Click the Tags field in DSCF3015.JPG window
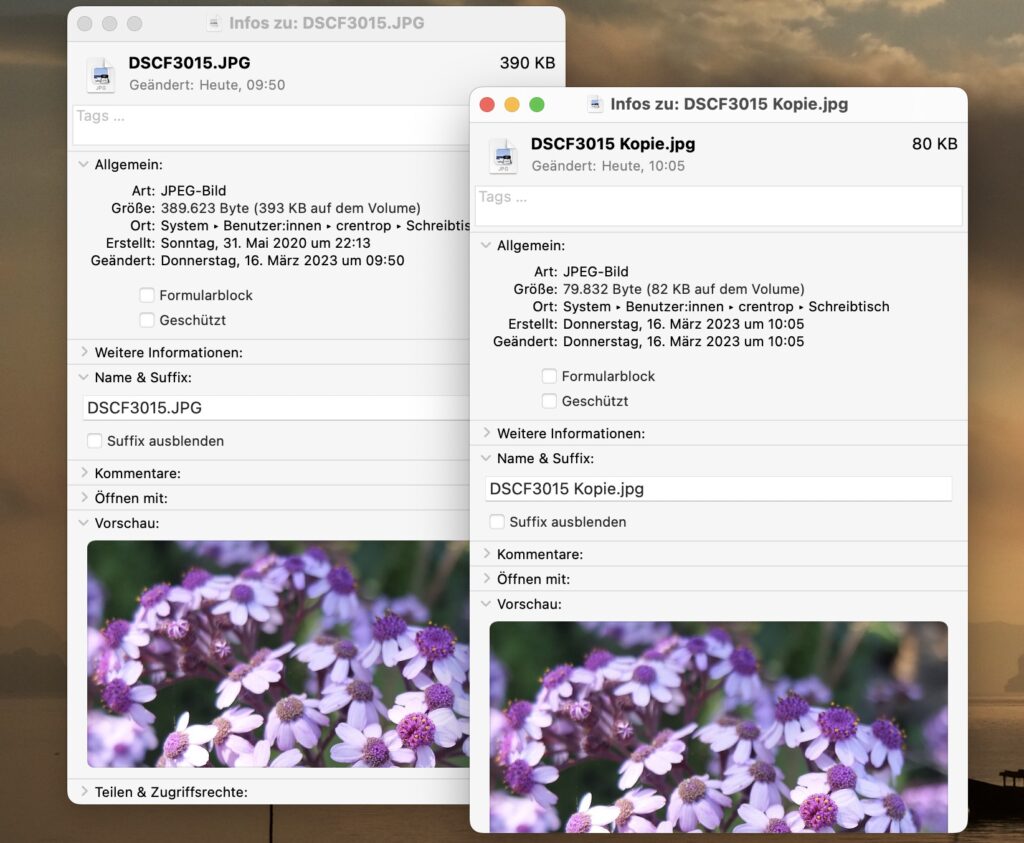The width and height of the screenshot is (1024, 843). tap(271, 125)
